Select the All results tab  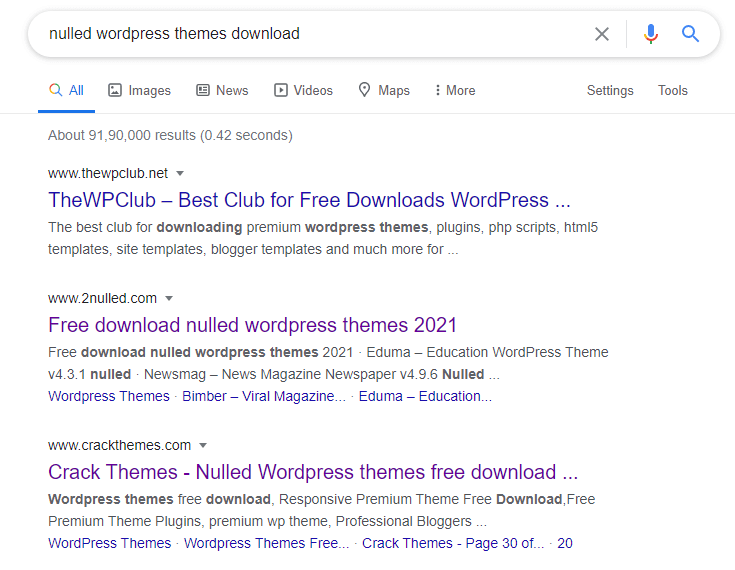click(x=67, y=90)
